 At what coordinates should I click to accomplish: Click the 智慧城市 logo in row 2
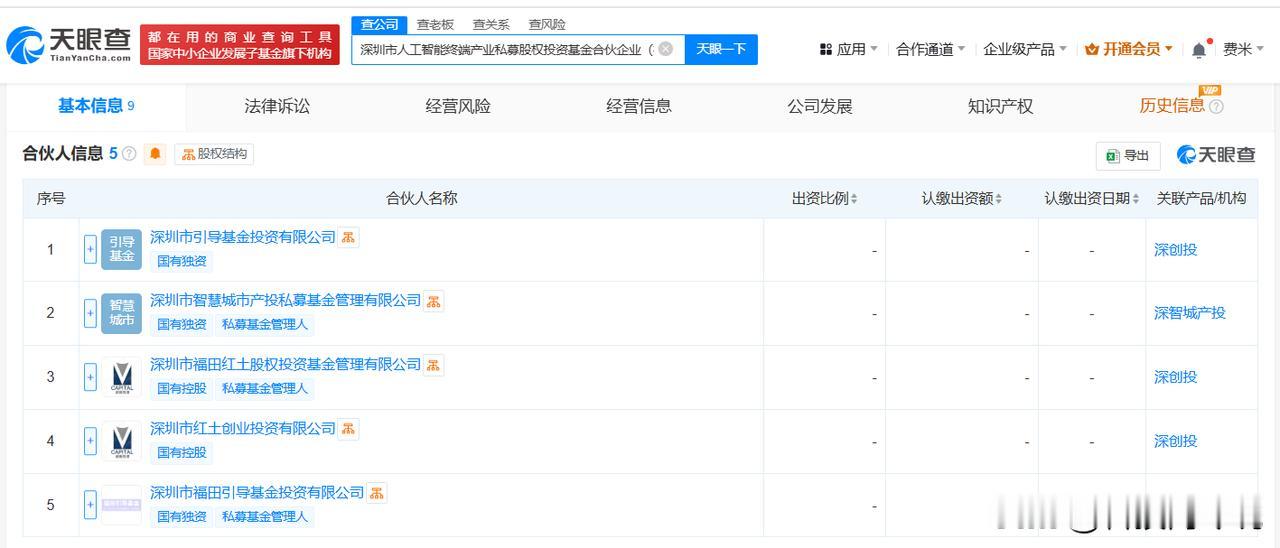(x=122, y=313)
